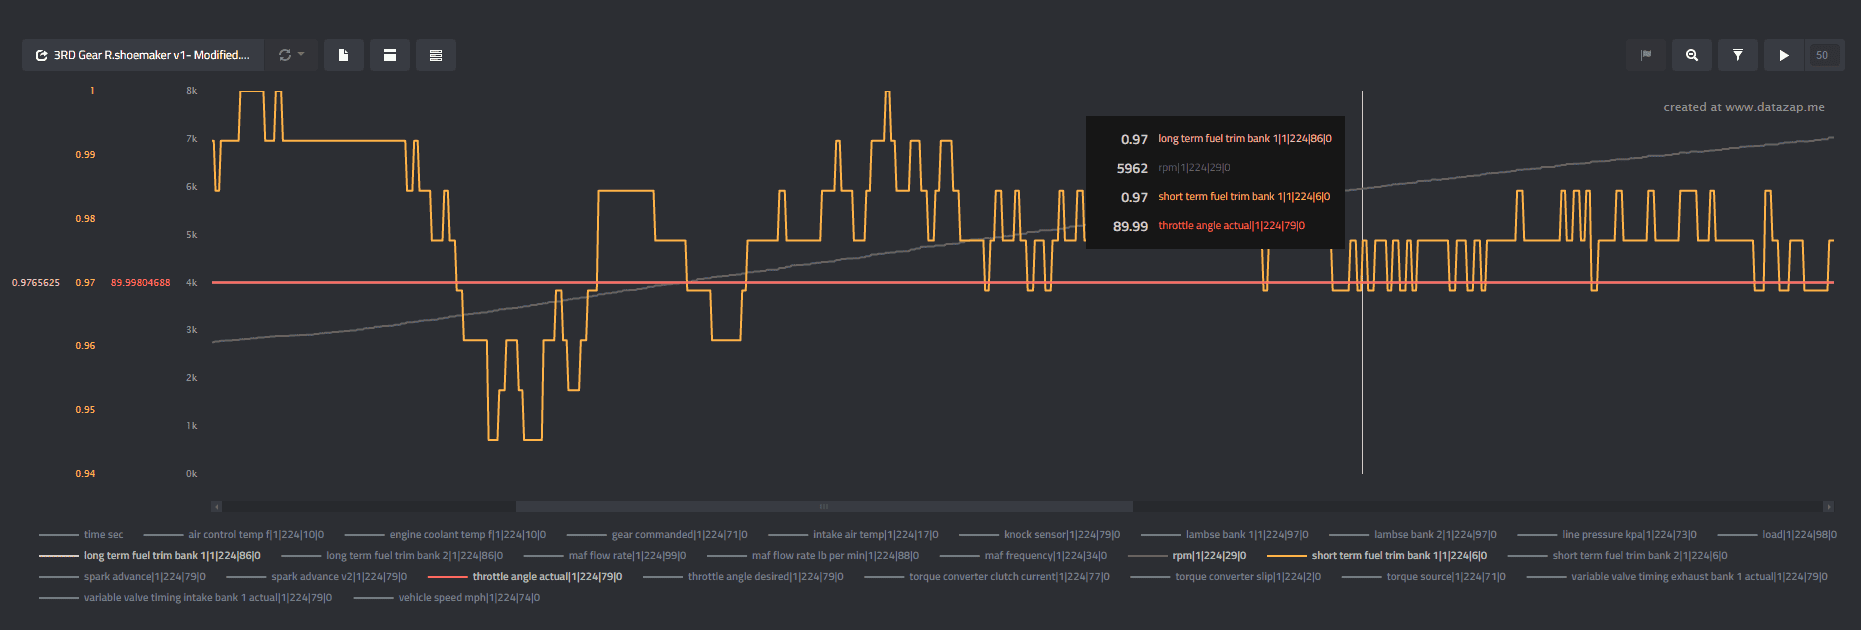Viewport: 1861px width, 630px height.
Task: Open the funnel filter icon
Action: (x=1738, y=55)
